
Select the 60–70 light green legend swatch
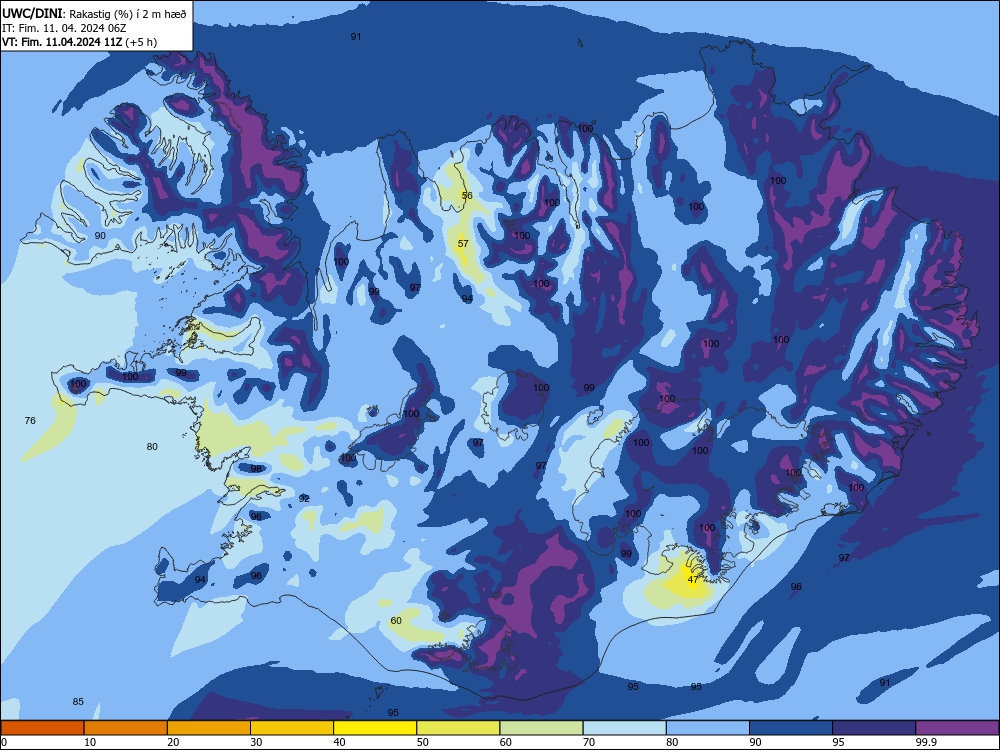click(x=541, y=728)
